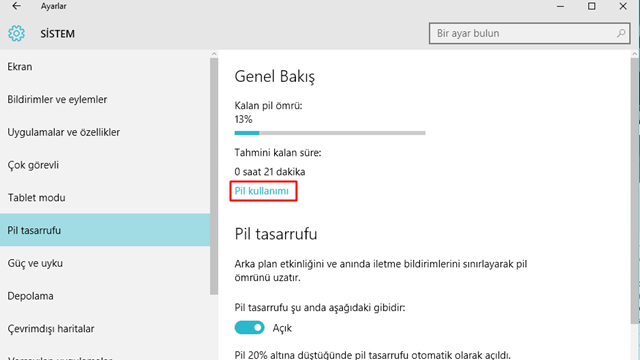
Task: Go back using the arrow icon
Action: pos(16,6)
